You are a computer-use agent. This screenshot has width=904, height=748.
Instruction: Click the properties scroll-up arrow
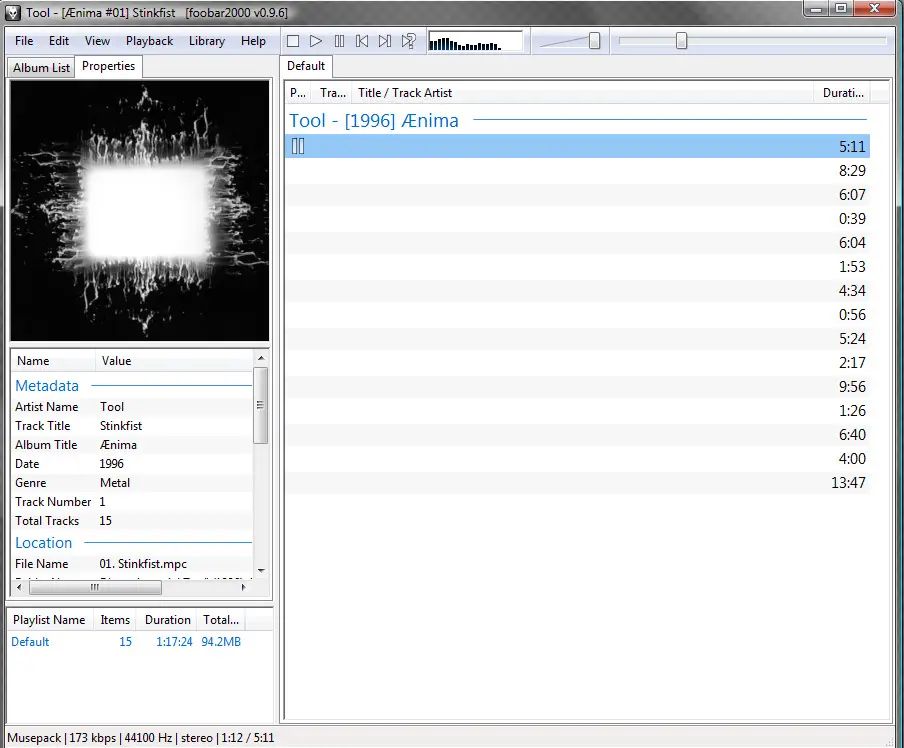(x=261, y=358)
